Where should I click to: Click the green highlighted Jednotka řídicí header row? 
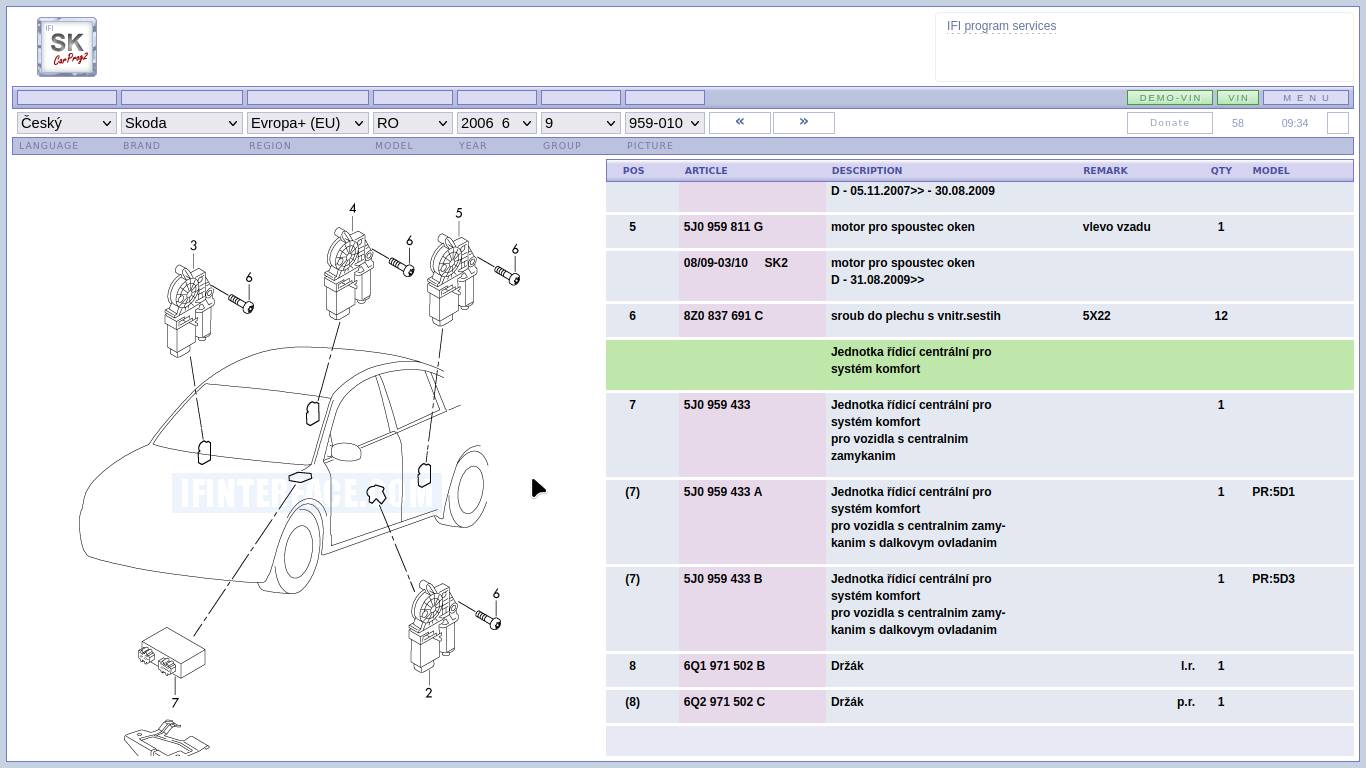point(980,364)
